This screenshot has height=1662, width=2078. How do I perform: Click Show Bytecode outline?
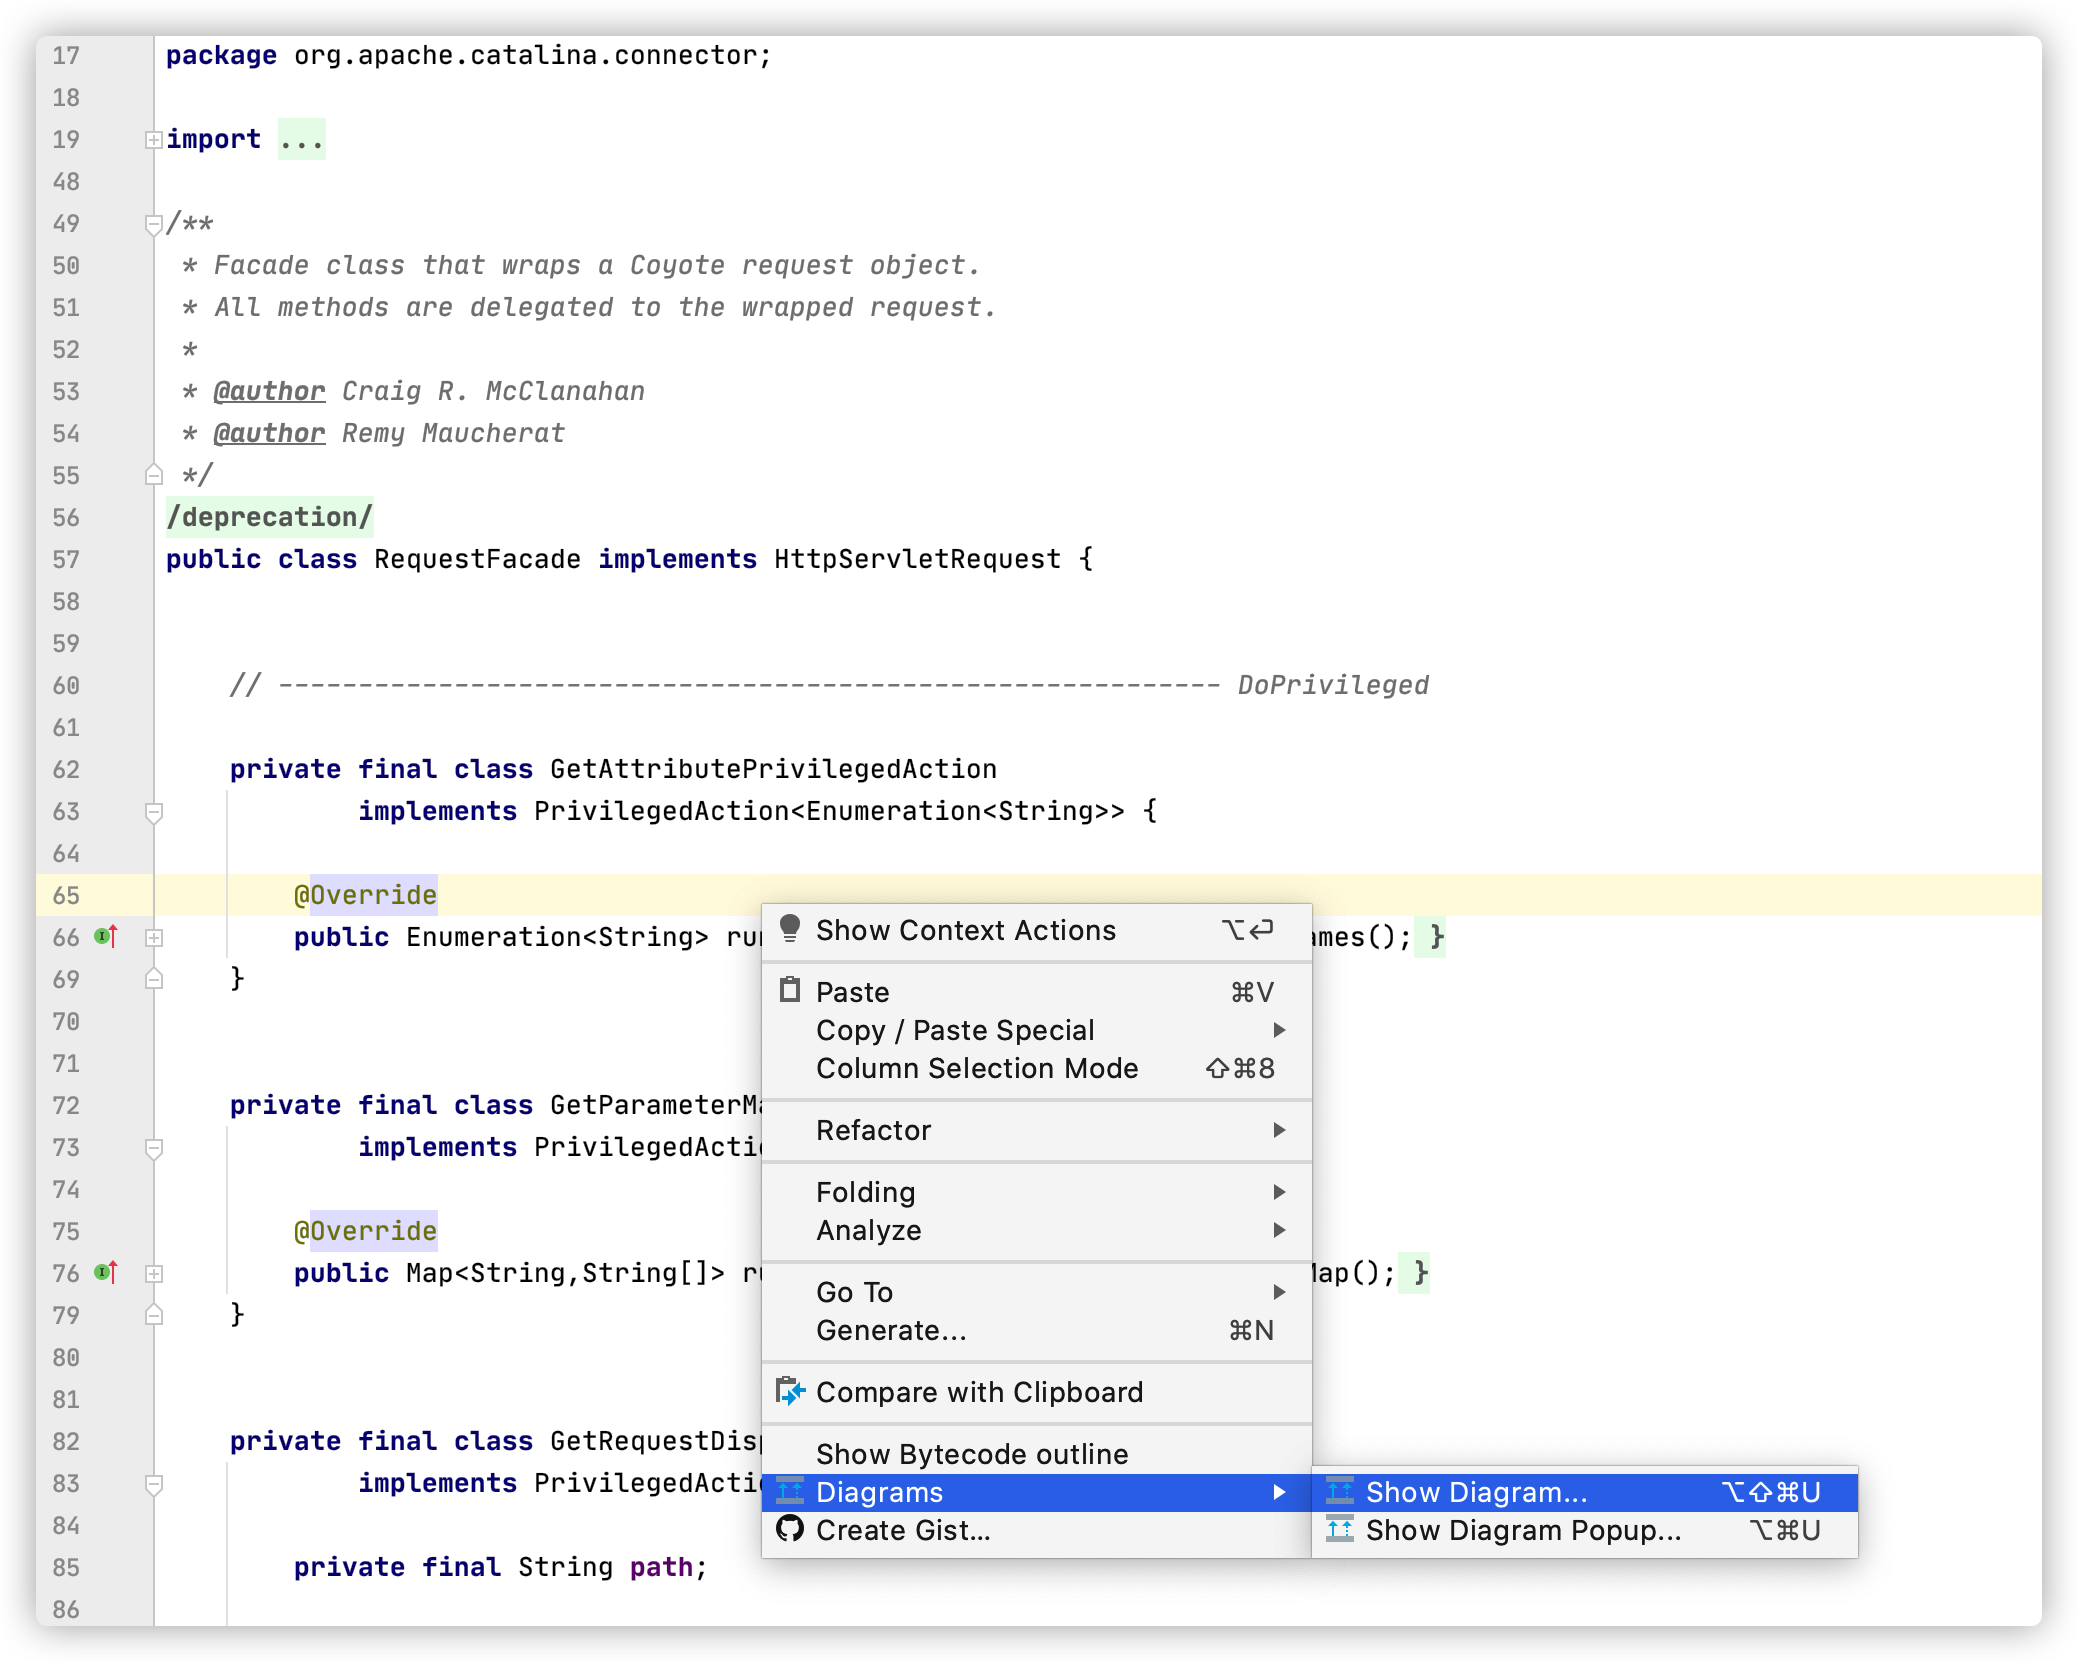click(971, 1454)
